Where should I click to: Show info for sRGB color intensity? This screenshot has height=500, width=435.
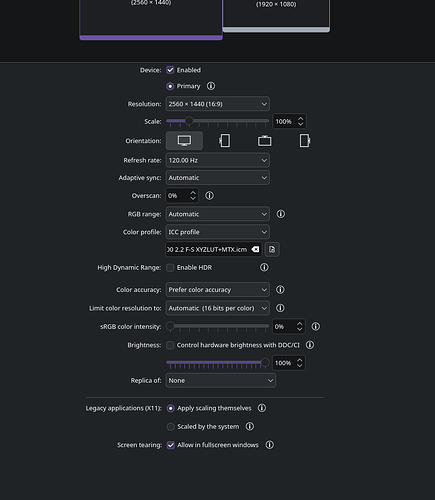click(x=315, y=326)
